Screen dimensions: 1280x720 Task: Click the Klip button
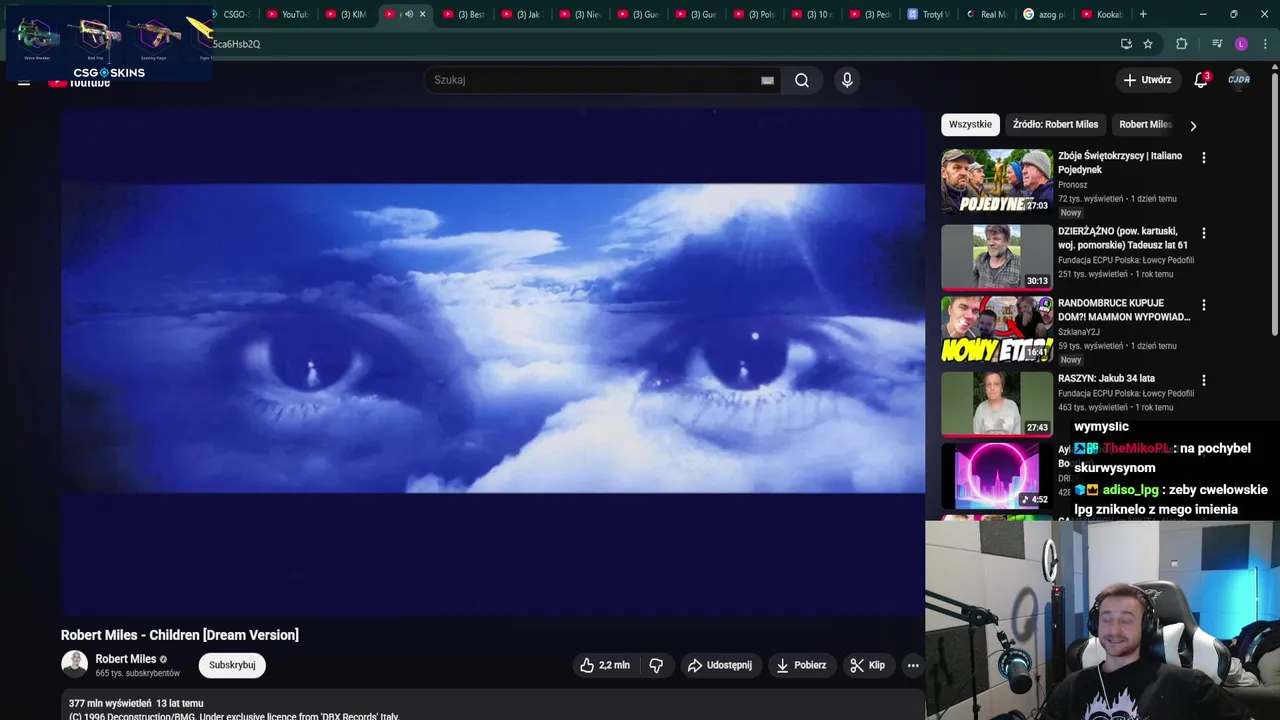pos(868,665)
